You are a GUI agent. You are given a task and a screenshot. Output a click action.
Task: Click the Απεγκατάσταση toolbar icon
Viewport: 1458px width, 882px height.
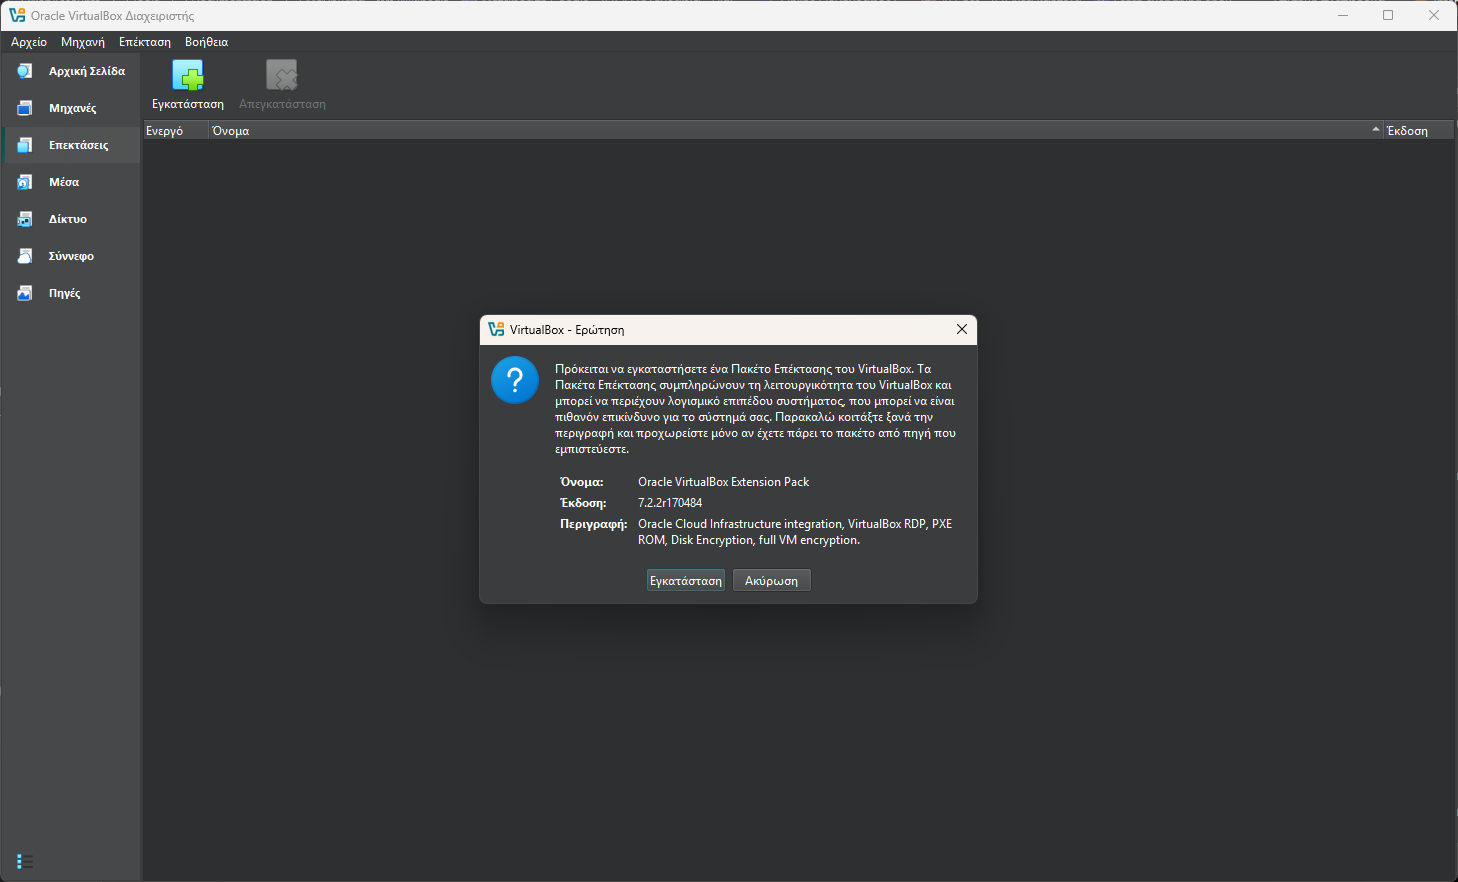282,76
